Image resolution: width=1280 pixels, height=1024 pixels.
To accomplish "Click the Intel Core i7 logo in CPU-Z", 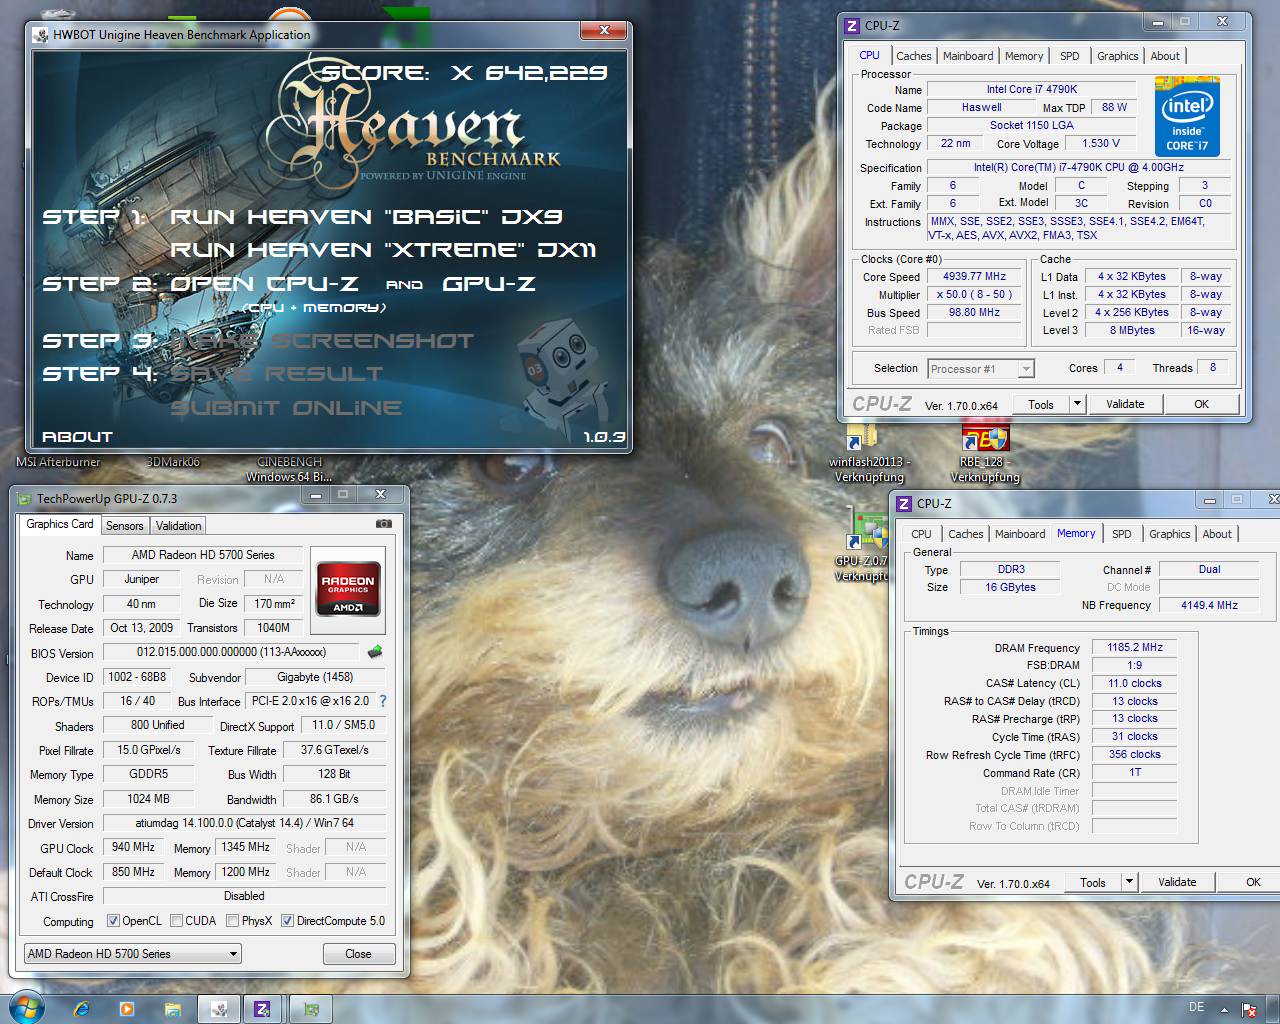I will point(1187,118).
